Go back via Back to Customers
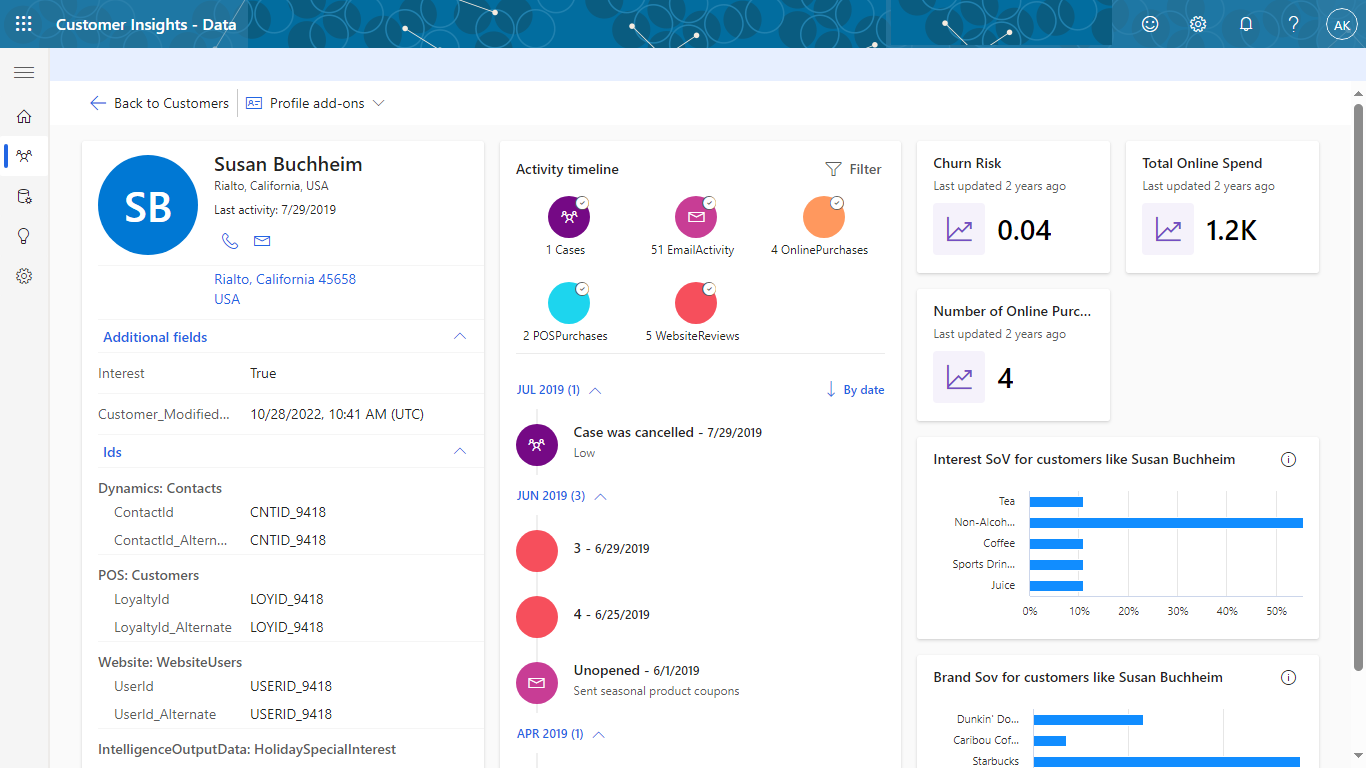This screenshot has width=1366, height=768. pyautogui.click(x=160, y=103)
